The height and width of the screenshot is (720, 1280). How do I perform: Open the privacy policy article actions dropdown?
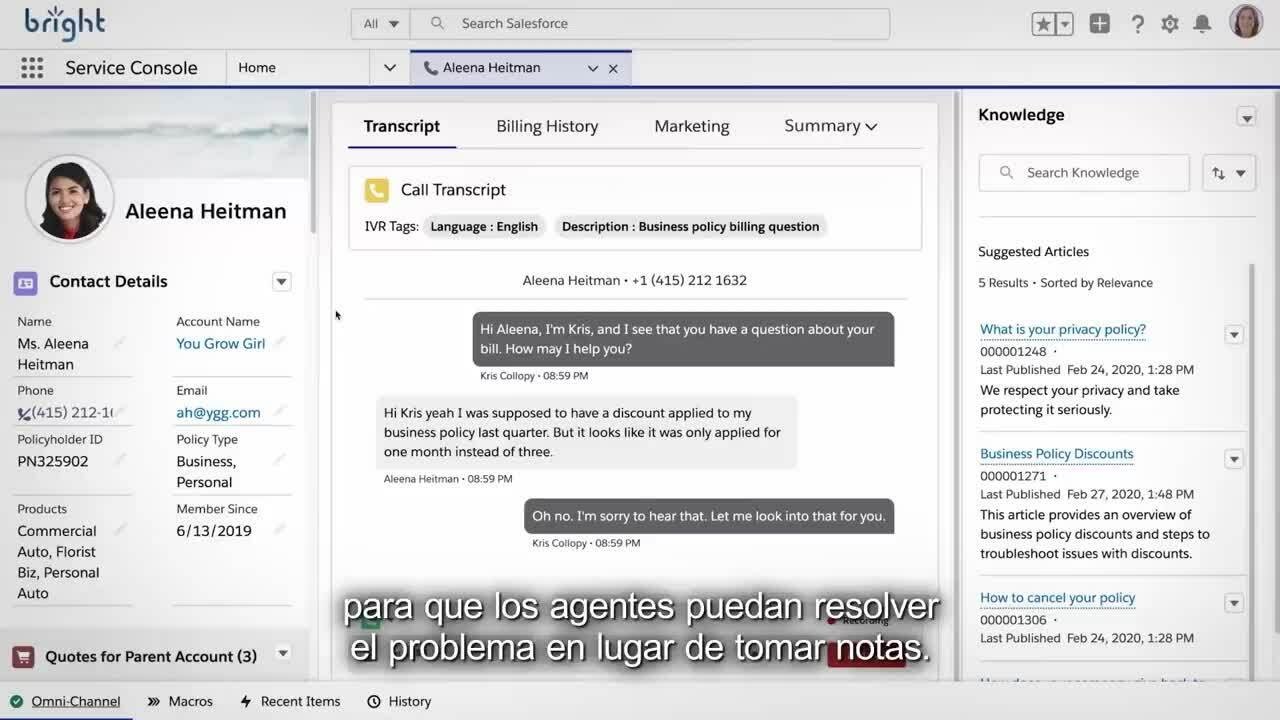(1234, 335)
